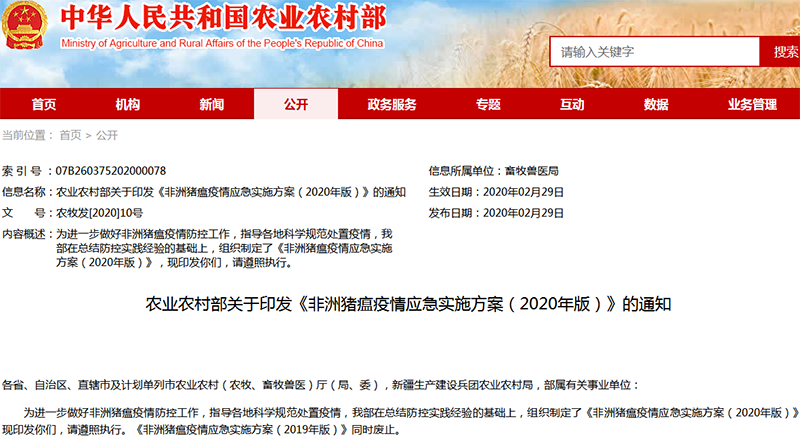Screen dimensions: 800x438
Task: Click the English ministry name subtitle
Action: [x=222, y=43]
